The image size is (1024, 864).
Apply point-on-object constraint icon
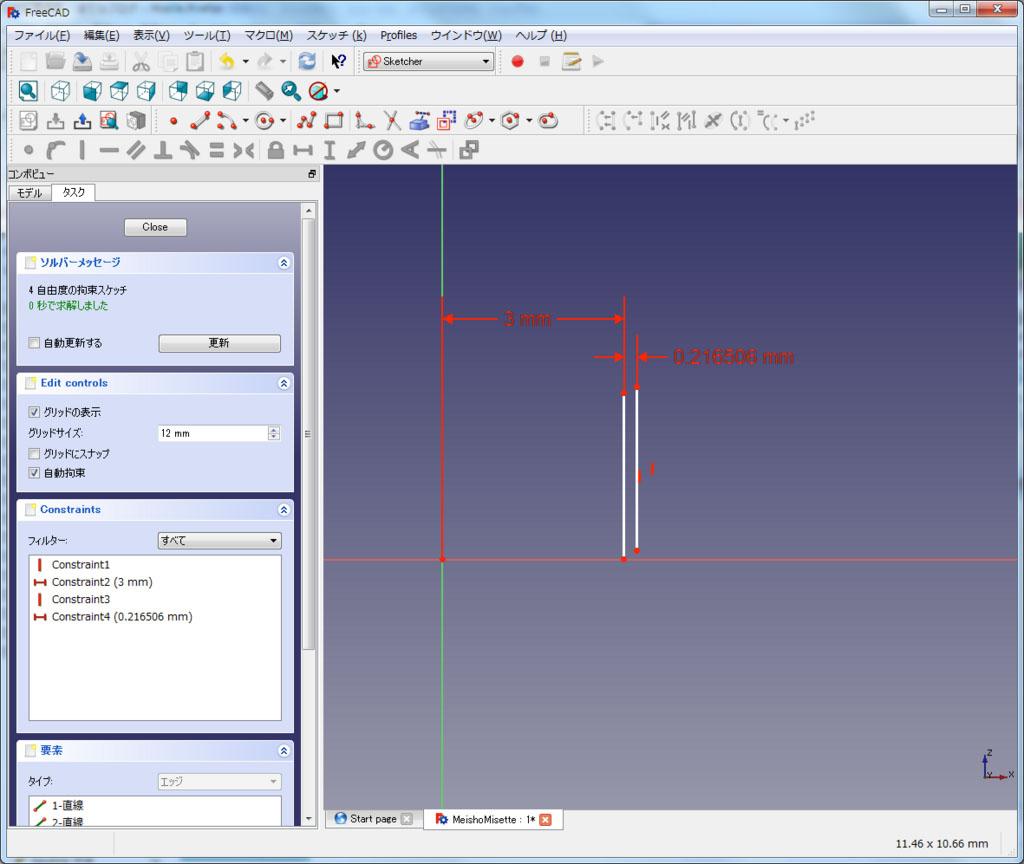56,151
